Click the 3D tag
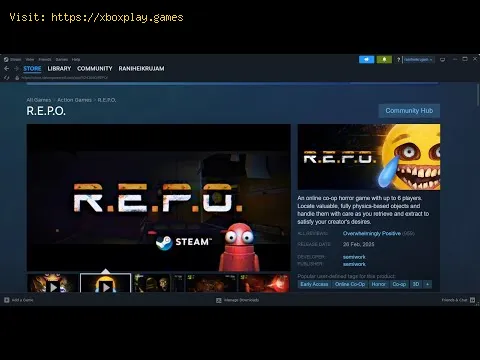Viewport: 480px width, 360px height. (x=416, y=284)
